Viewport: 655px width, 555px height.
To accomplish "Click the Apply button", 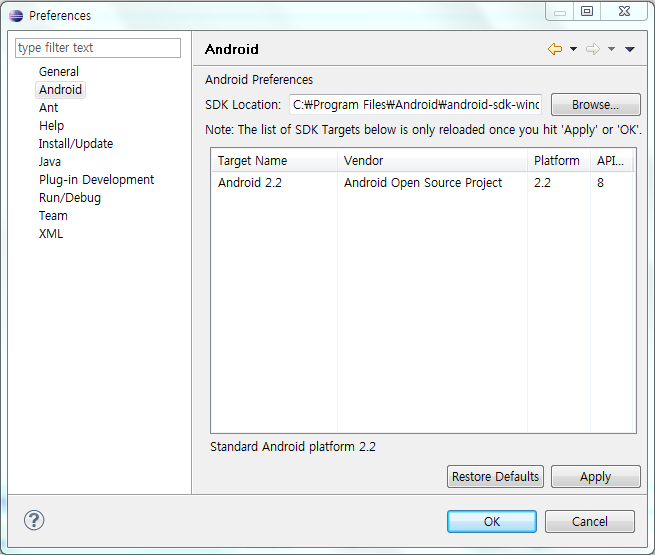I will pyautogui.click(x=596, y=476).
